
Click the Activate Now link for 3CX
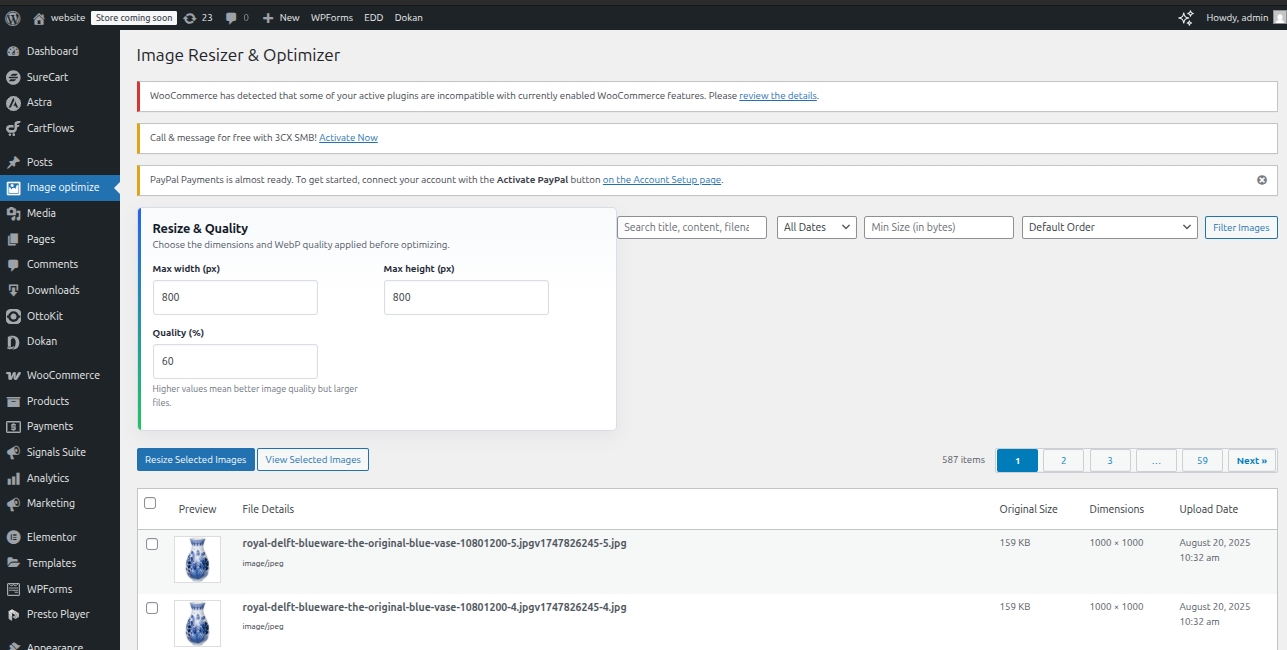pos(348,138)
